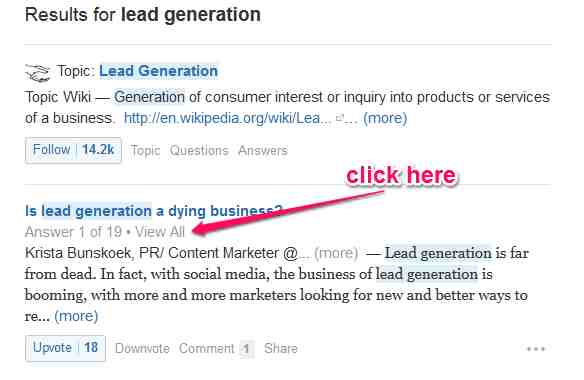The image size is (584, 380).
Task: Upvote the lead generation answer
Action: click(52, 348)
